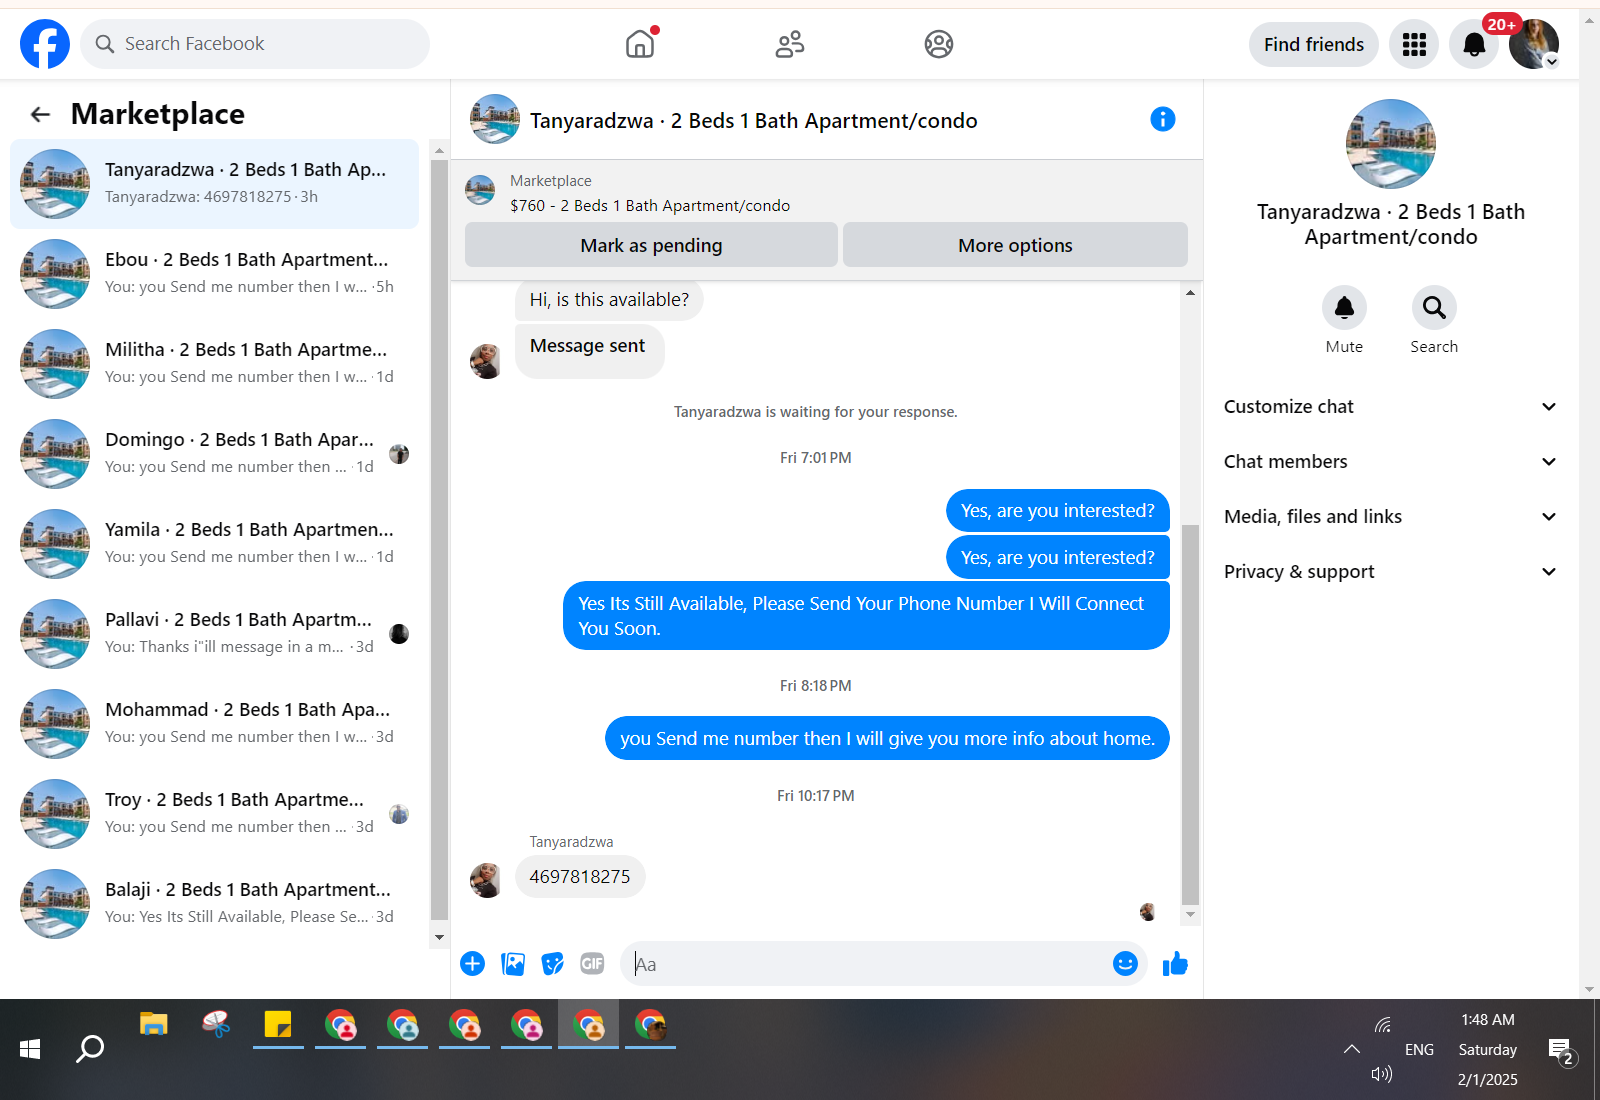Open Windows action center notifications
This screenshot has height=1100, width=1600.
click(1562, 1050)
